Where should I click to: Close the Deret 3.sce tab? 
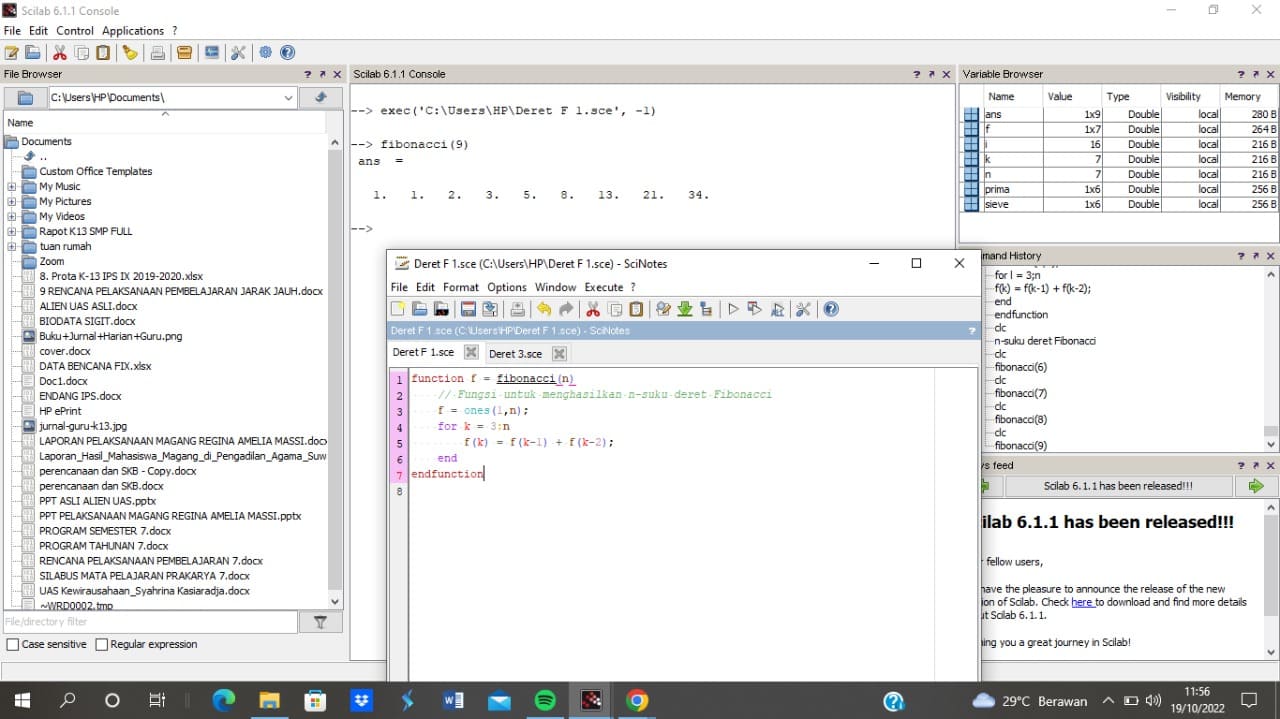[x=559, y=353]
